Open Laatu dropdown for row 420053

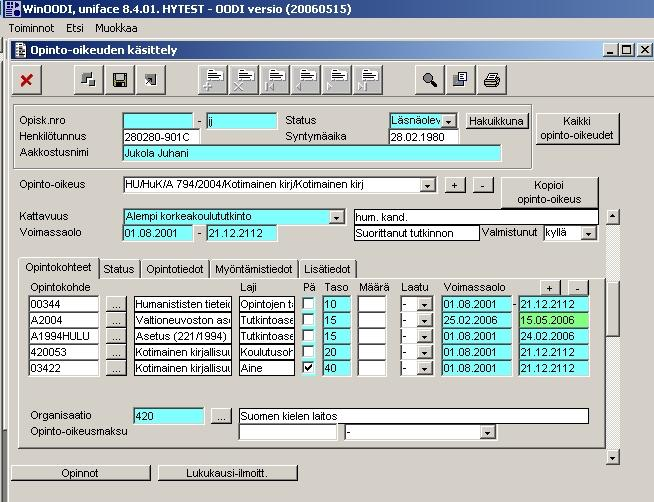pyautogui.click(x=424, y=352)
